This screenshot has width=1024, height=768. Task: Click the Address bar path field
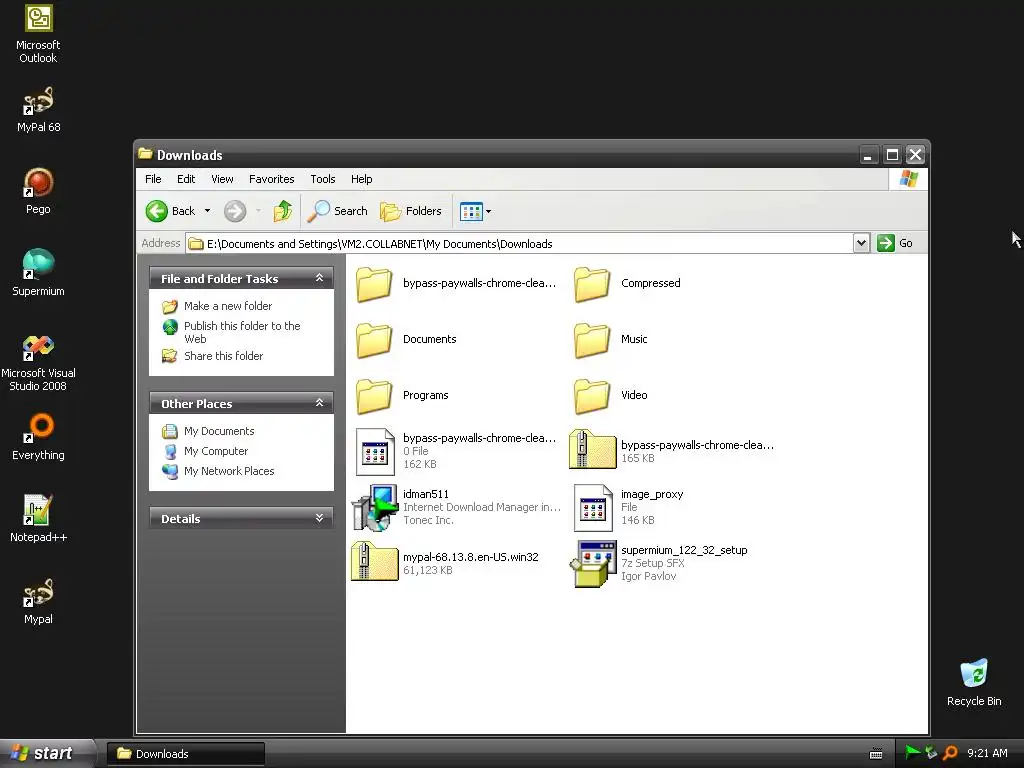[x=520, y=244]
